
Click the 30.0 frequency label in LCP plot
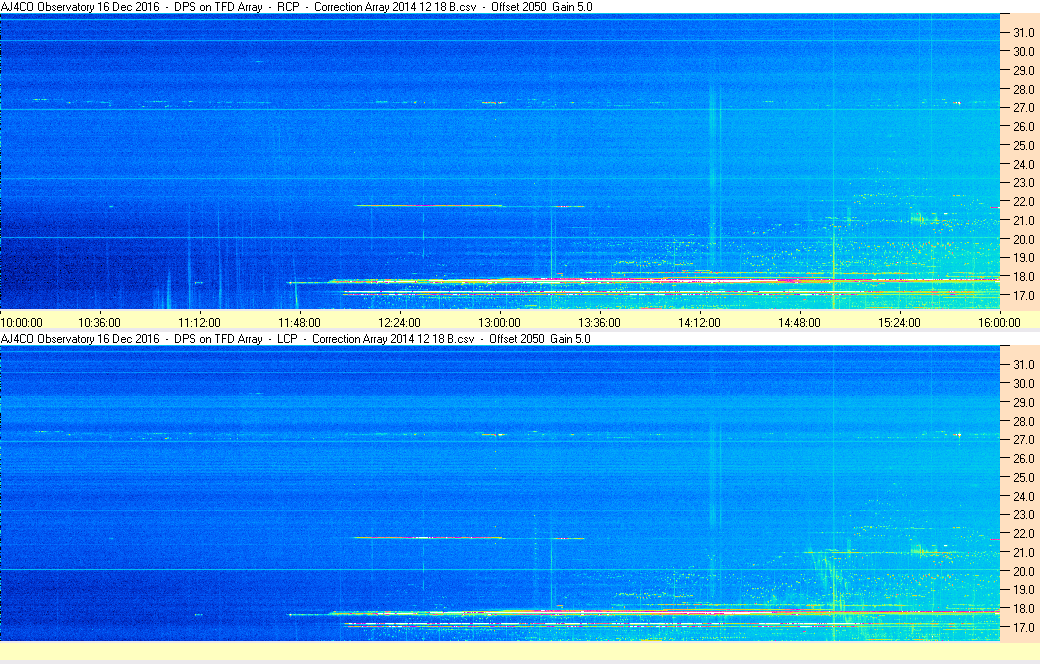pos(1023,383)
